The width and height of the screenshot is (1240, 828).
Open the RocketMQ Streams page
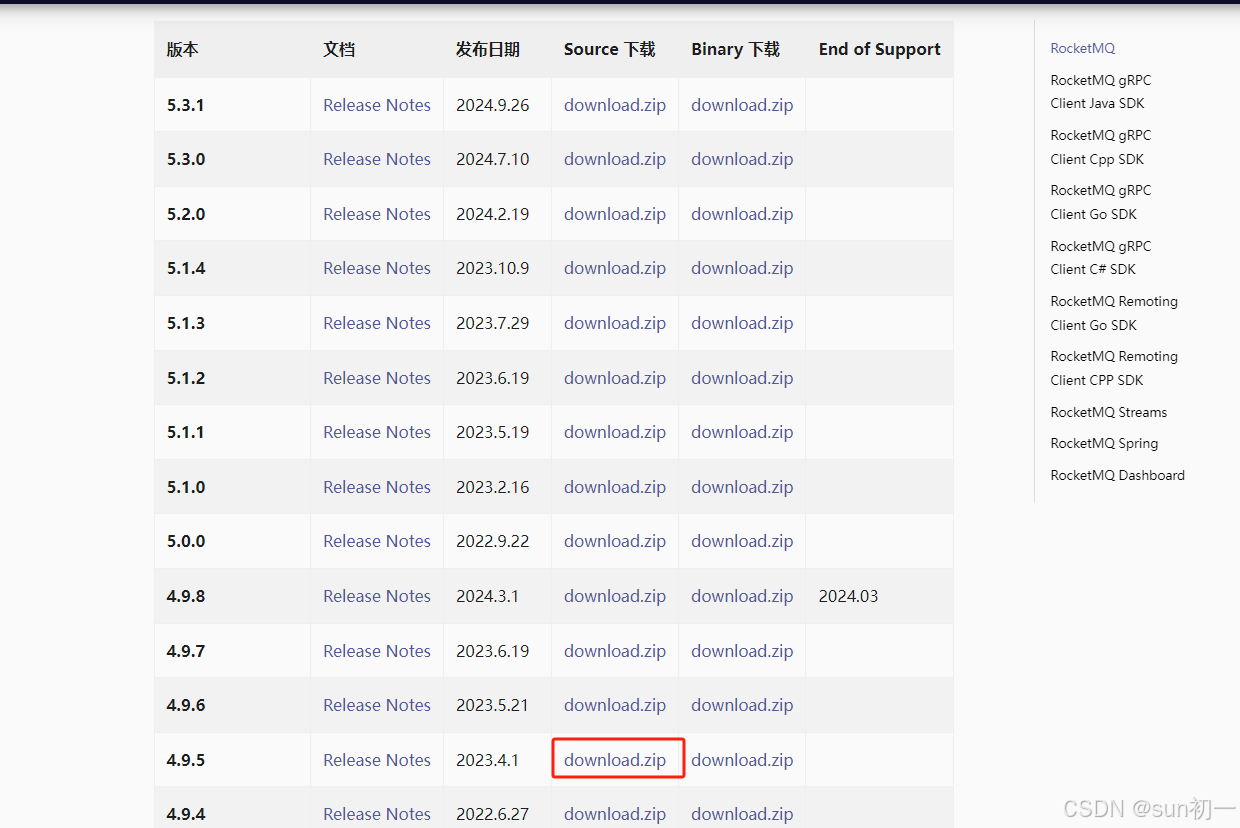coord(1108,412)
